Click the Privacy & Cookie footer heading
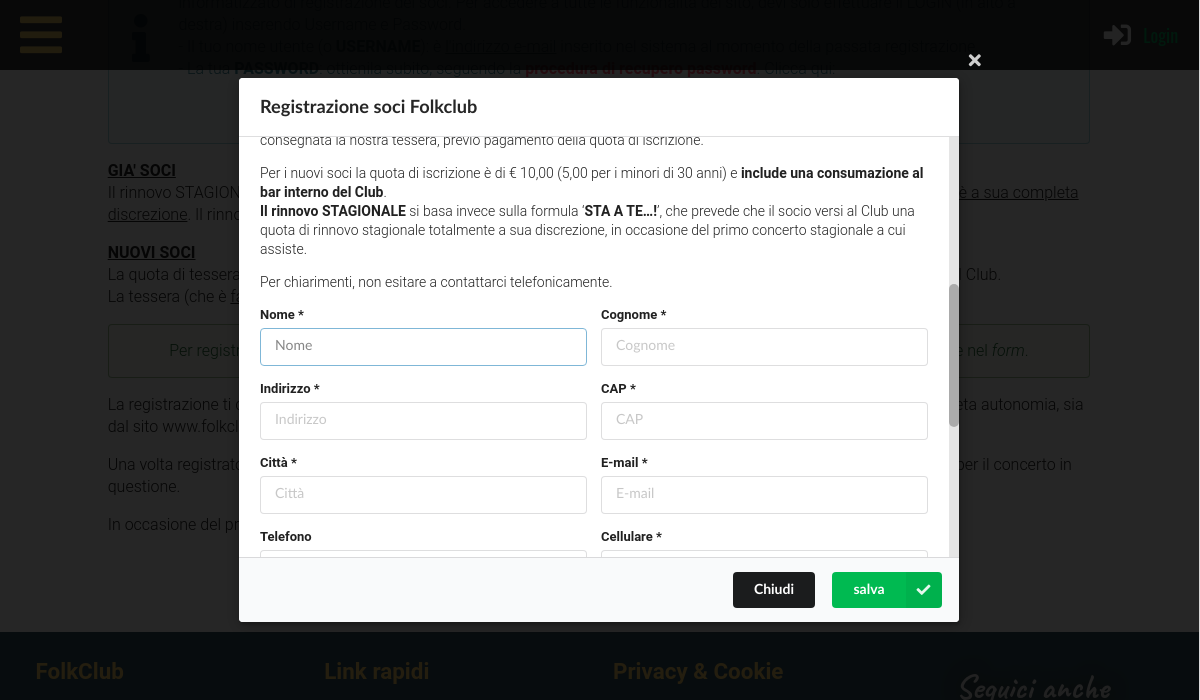 (698, 672)
